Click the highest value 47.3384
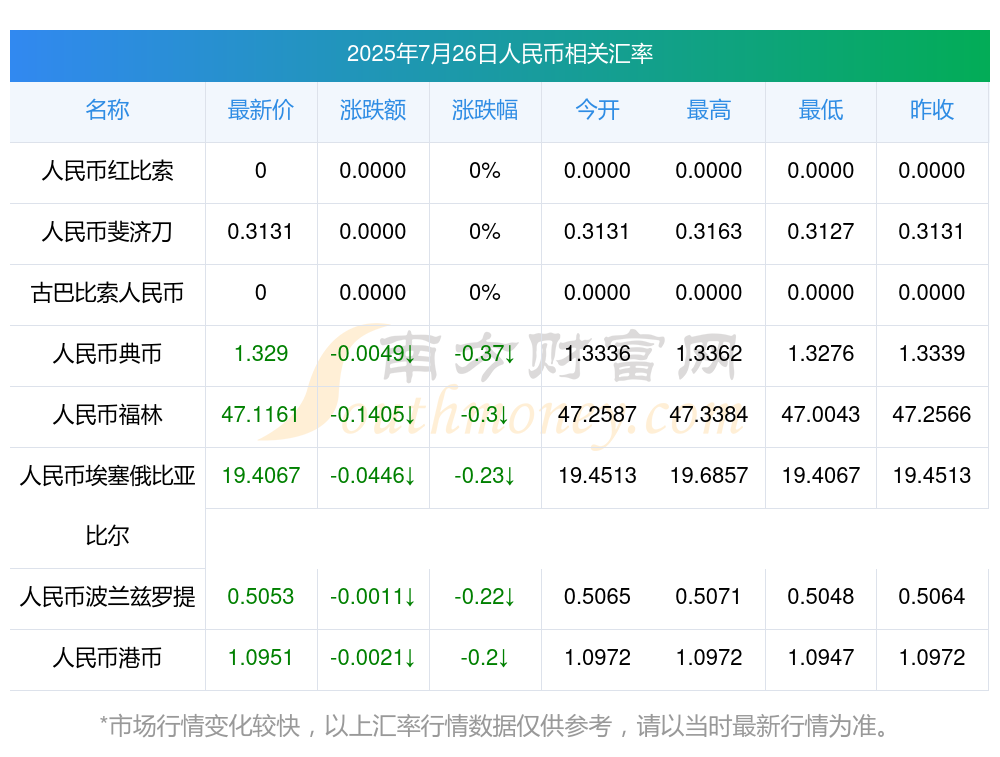 pos(709,415)
